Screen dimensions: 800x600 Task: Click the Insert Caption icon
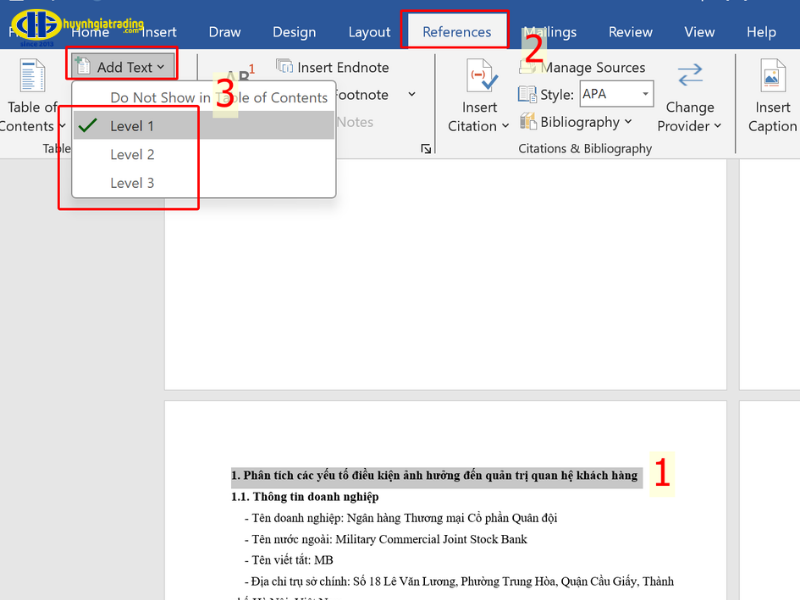772,77
